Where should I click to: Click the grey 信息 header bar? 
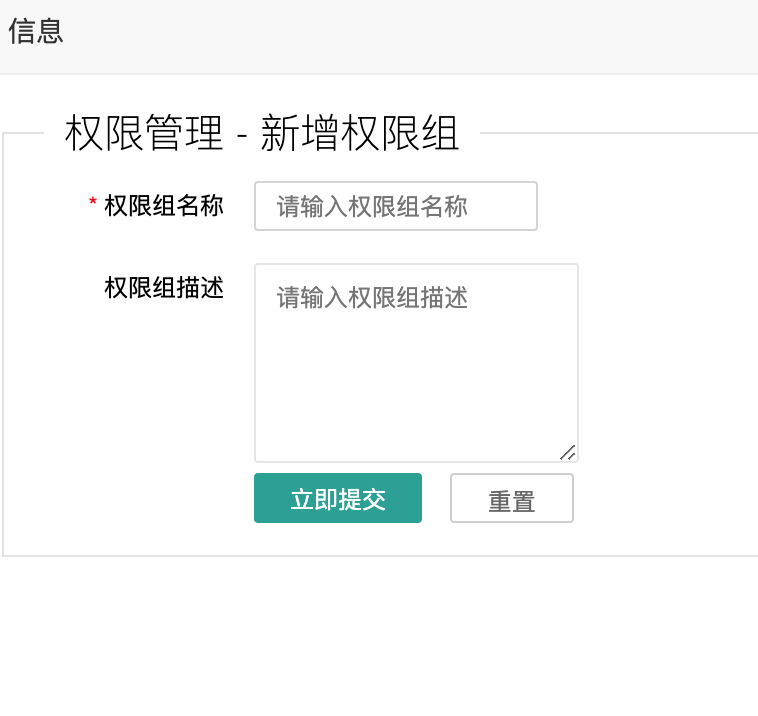click(x=400, y=36)
